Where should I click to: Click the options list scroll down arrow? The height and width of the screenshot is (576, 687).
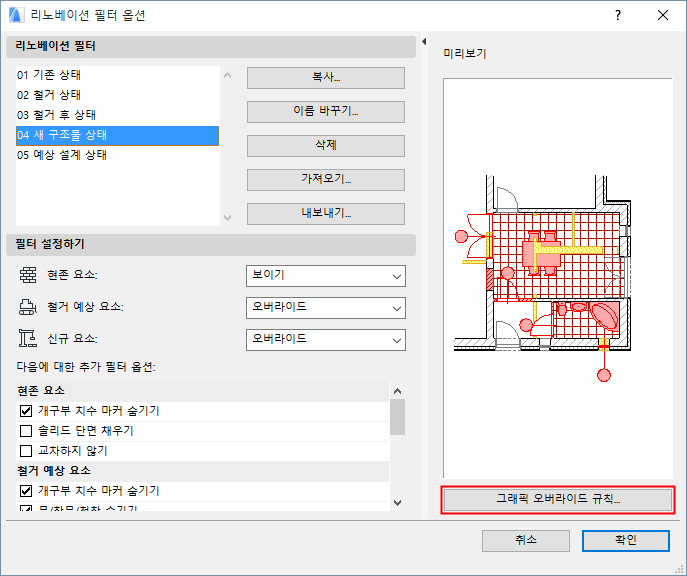tap(397, 503)
